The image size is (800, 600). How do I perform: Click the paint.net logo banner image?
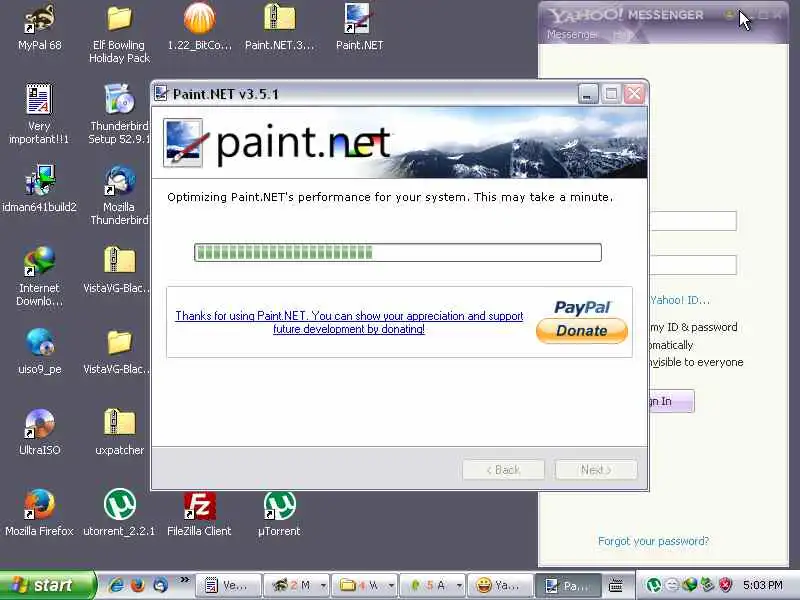click(399, 143)
